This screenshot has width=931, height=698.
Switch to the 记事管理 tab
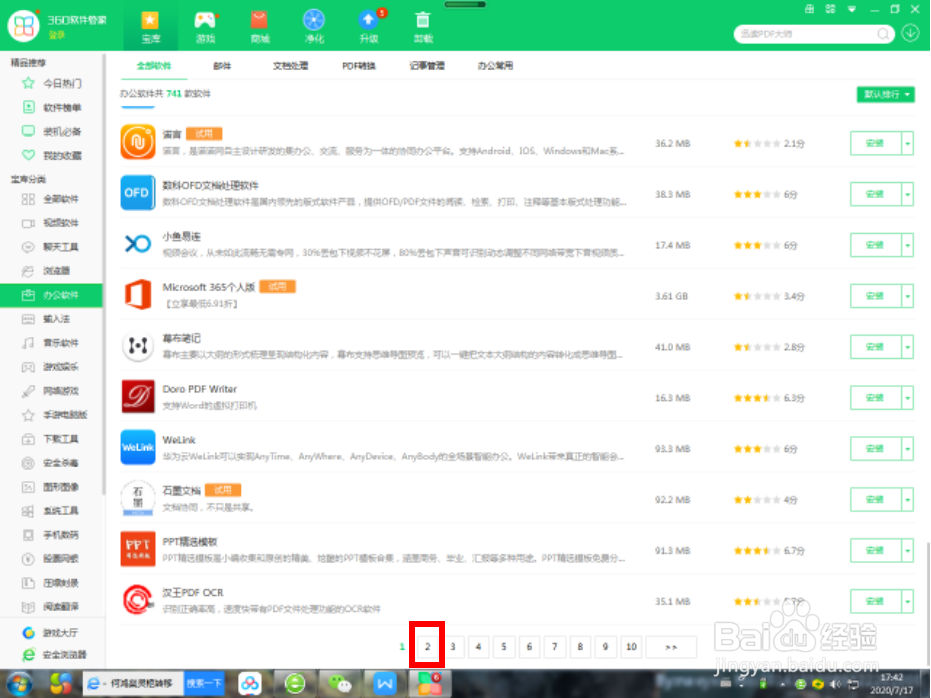(427, 66)
